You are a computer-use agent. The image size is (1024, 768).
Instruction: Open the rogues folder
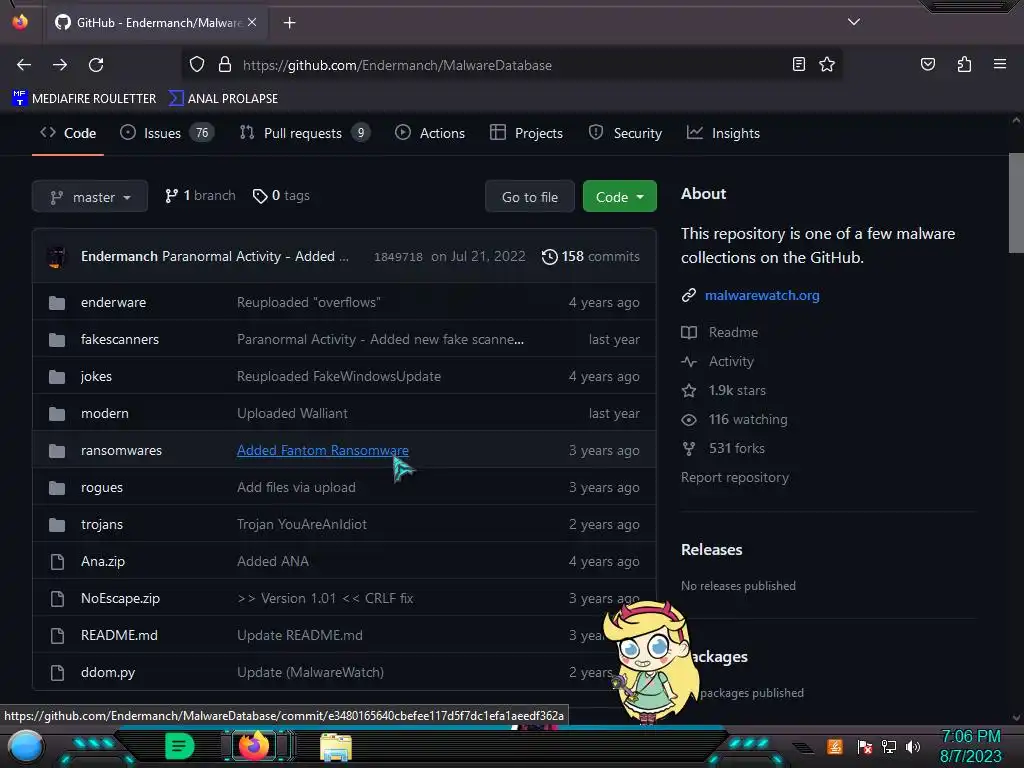[x=101, y=488]
